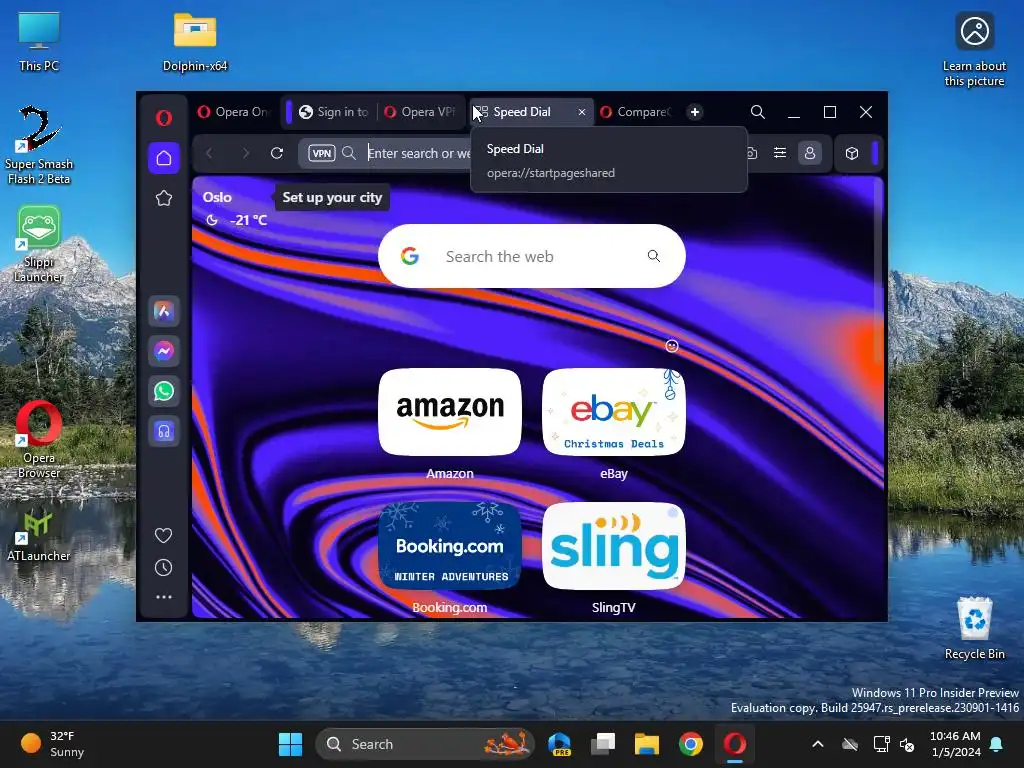Reload the current page
This screenshot has height=768, width=1024.
(x=277, y=153)
